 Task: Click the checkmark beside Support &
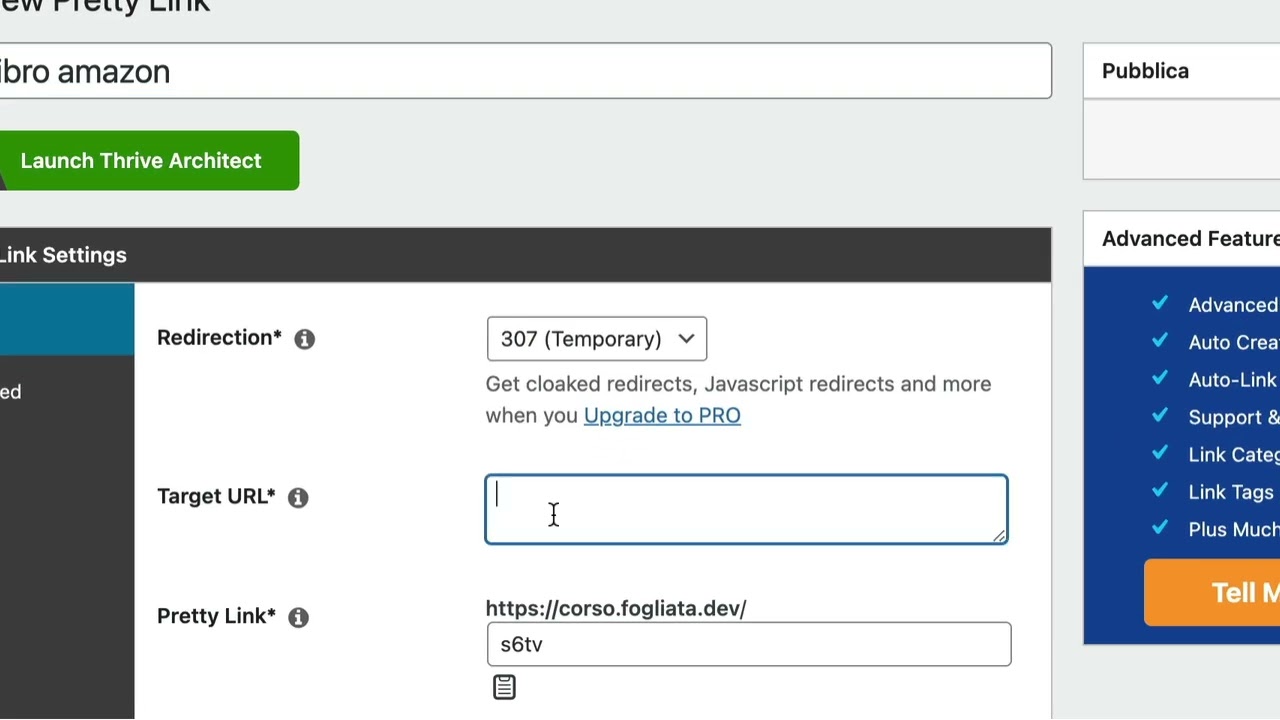1160,416
